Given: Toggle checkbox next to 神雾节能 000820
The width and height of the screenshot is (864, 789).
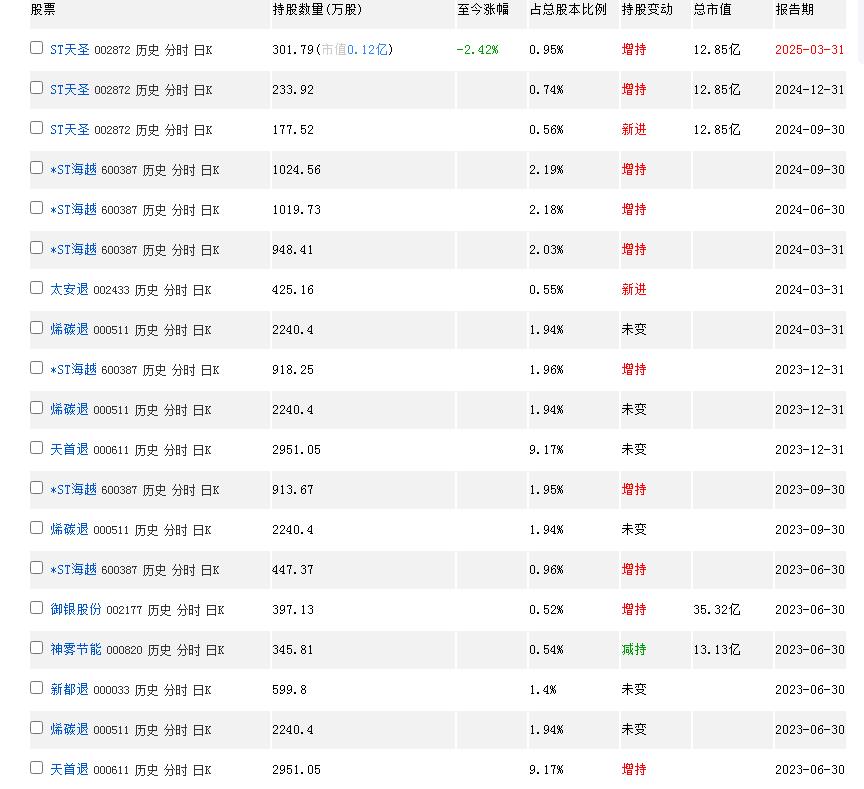Looking at the screenshot, I should click(x=36, y=648).
